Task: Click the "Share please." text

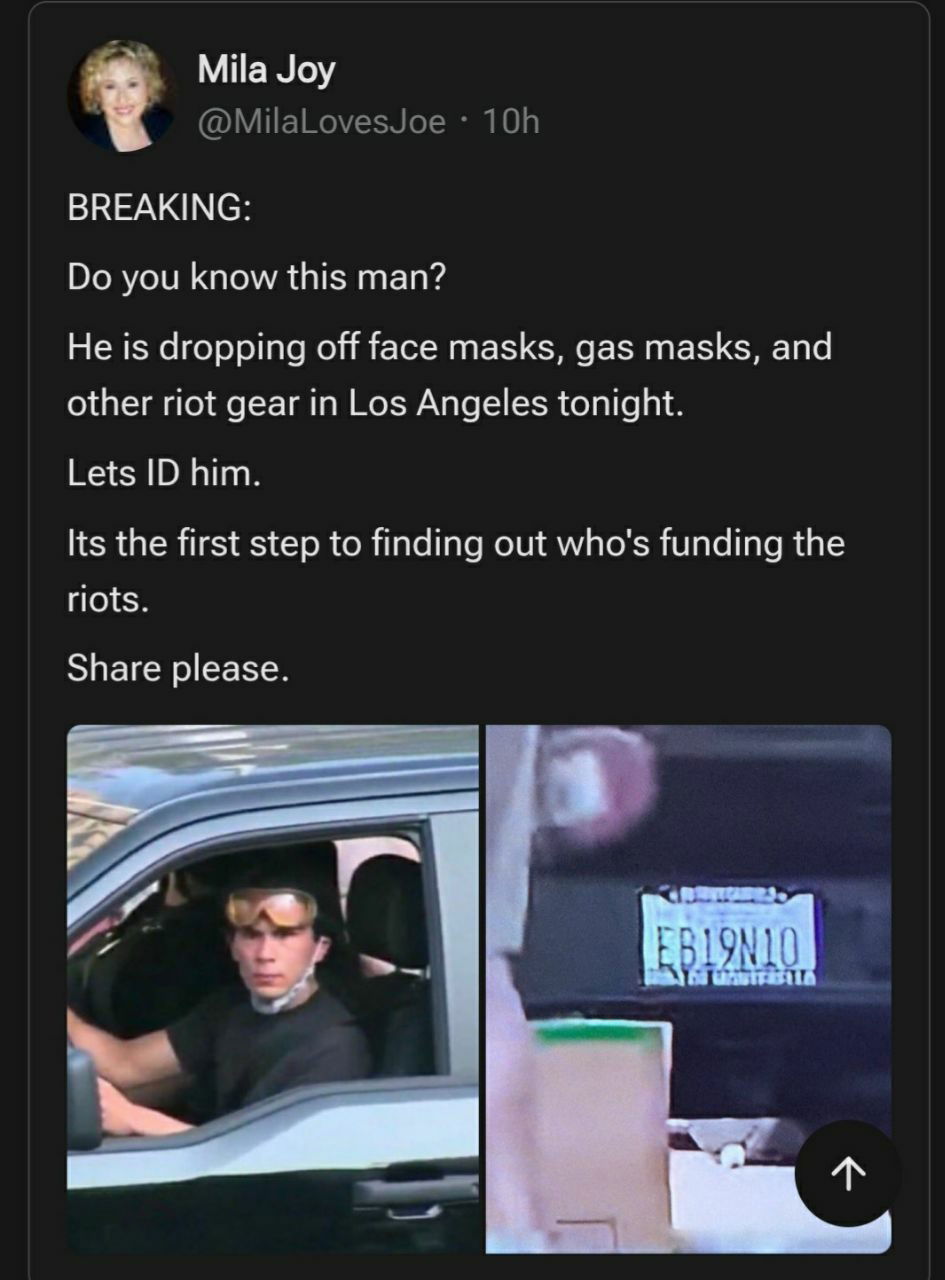Action: 178,668
